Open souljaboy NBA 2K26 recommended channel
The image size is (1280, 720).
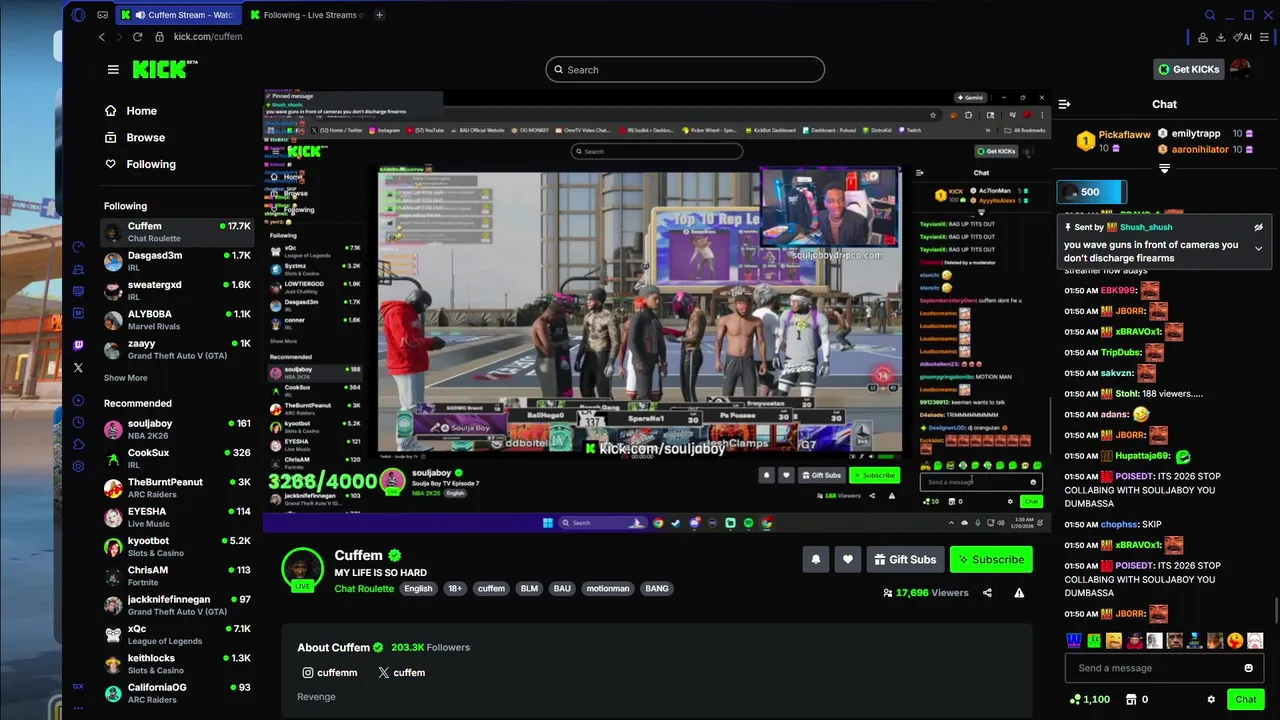pyautogui.click(x=178, y=429)
